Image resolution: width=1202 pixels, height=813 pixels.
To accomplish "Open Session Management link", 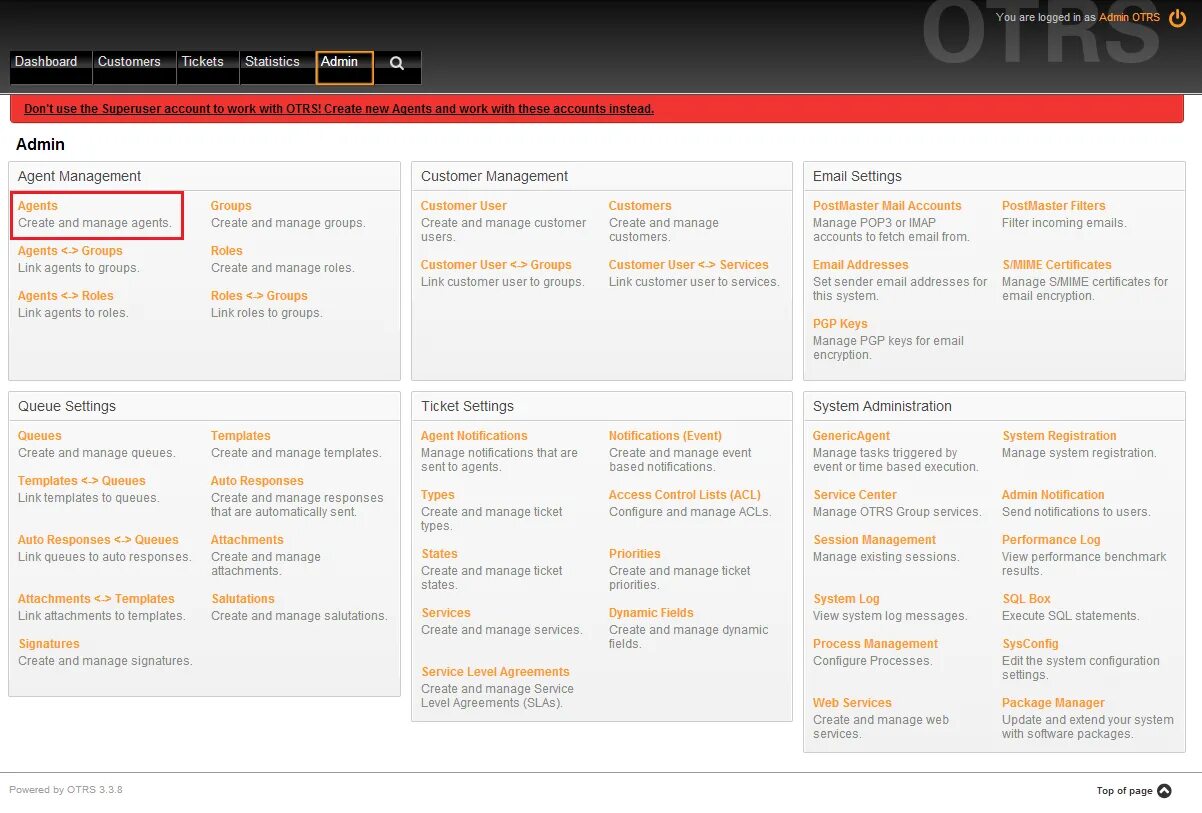I will pos(875,540).
